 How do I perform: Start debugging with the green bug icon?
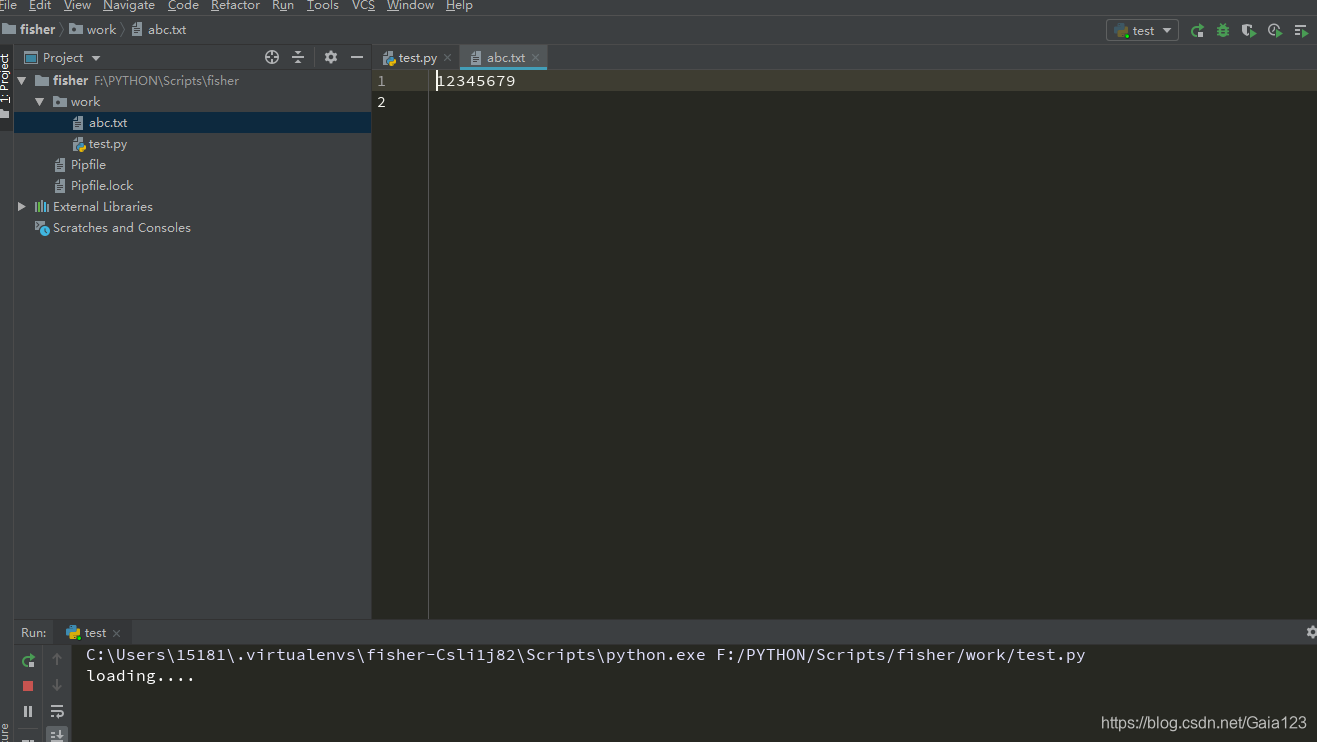click(x=1223, y=31)
